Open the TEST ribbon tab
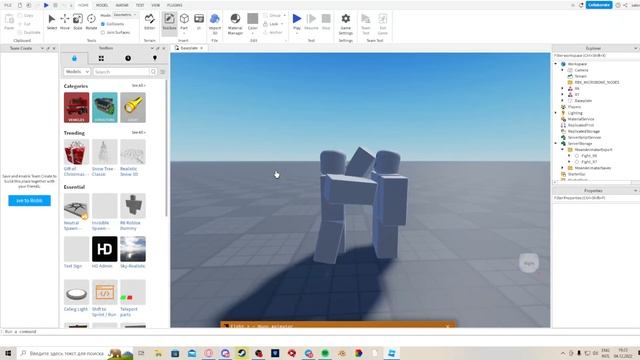The image size is (640, 360). (x=140, y=5)
